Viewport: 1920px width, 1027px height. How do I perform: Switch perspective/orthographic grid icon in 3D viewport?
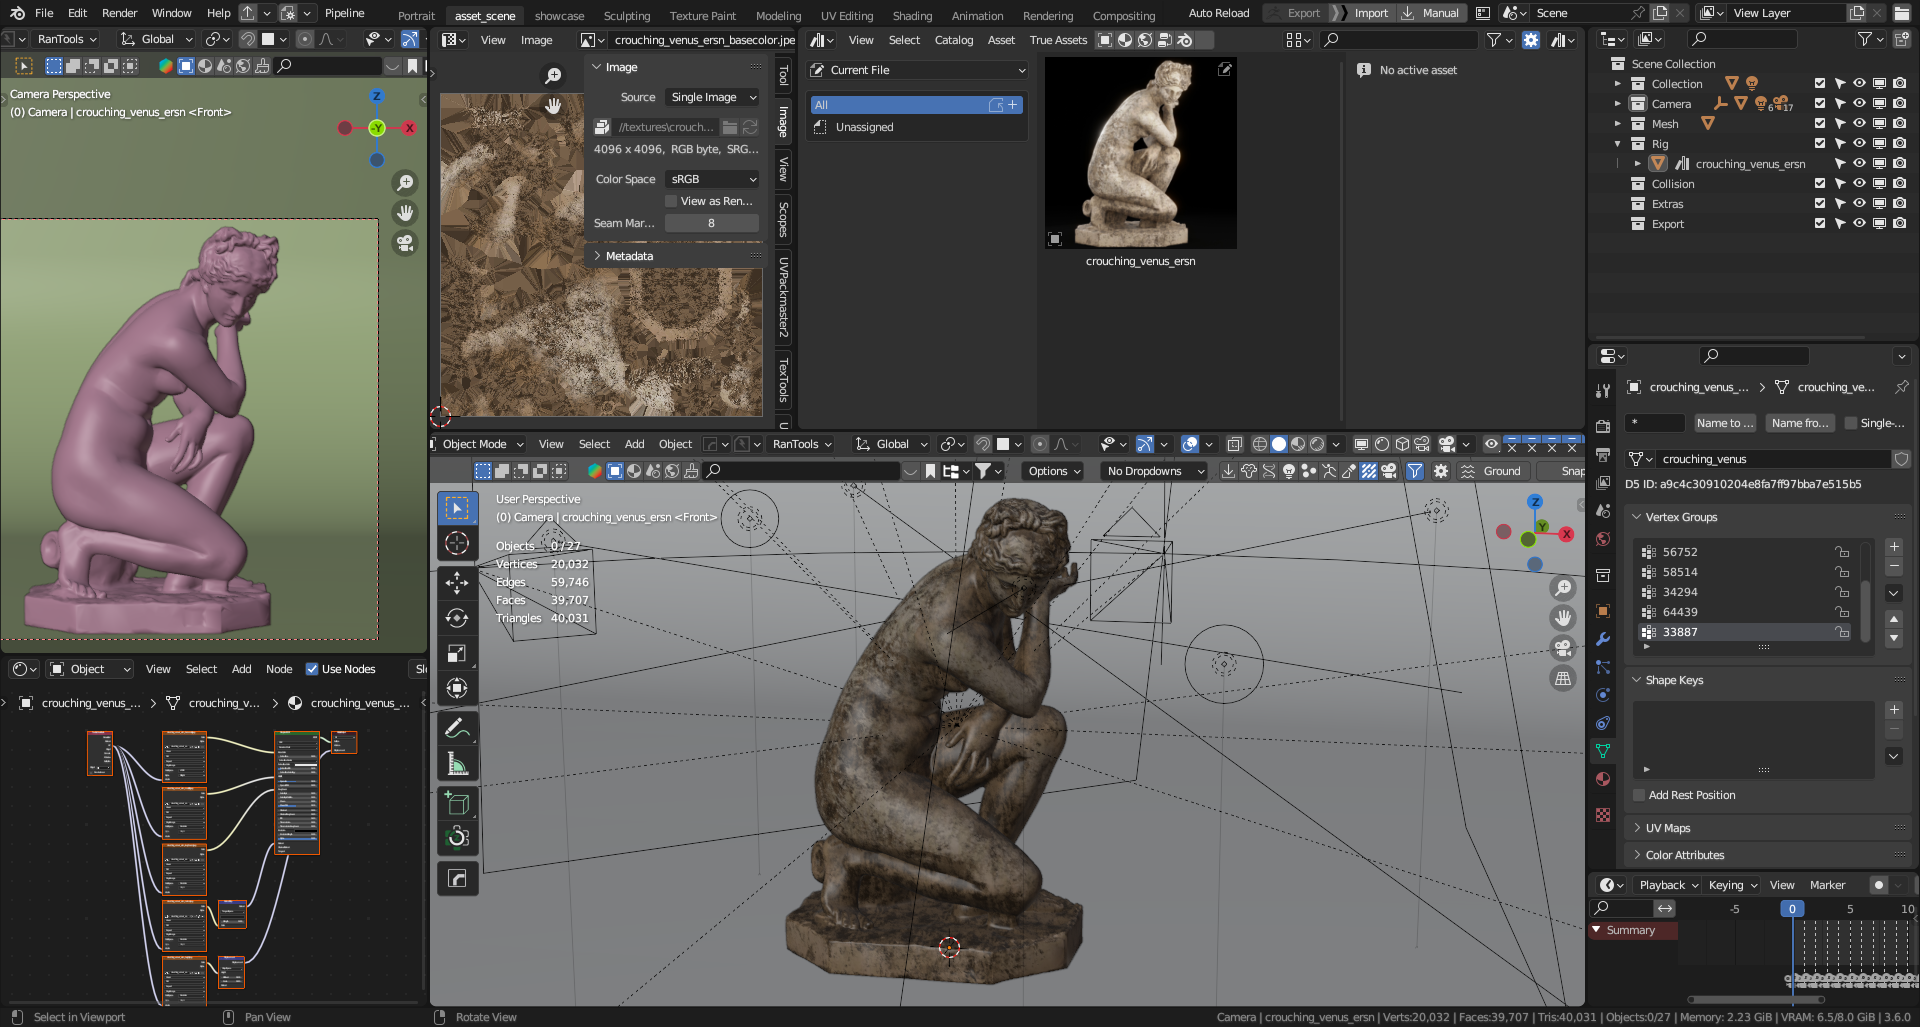click(x=1563, y=678)
